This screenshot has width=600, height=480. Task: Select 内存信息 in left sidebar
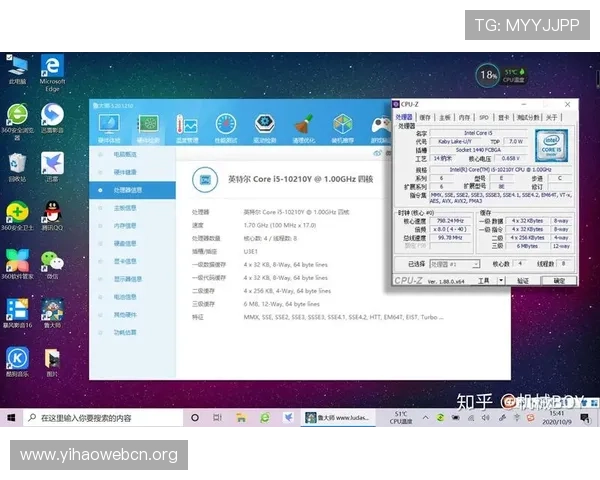pos(127,225)
